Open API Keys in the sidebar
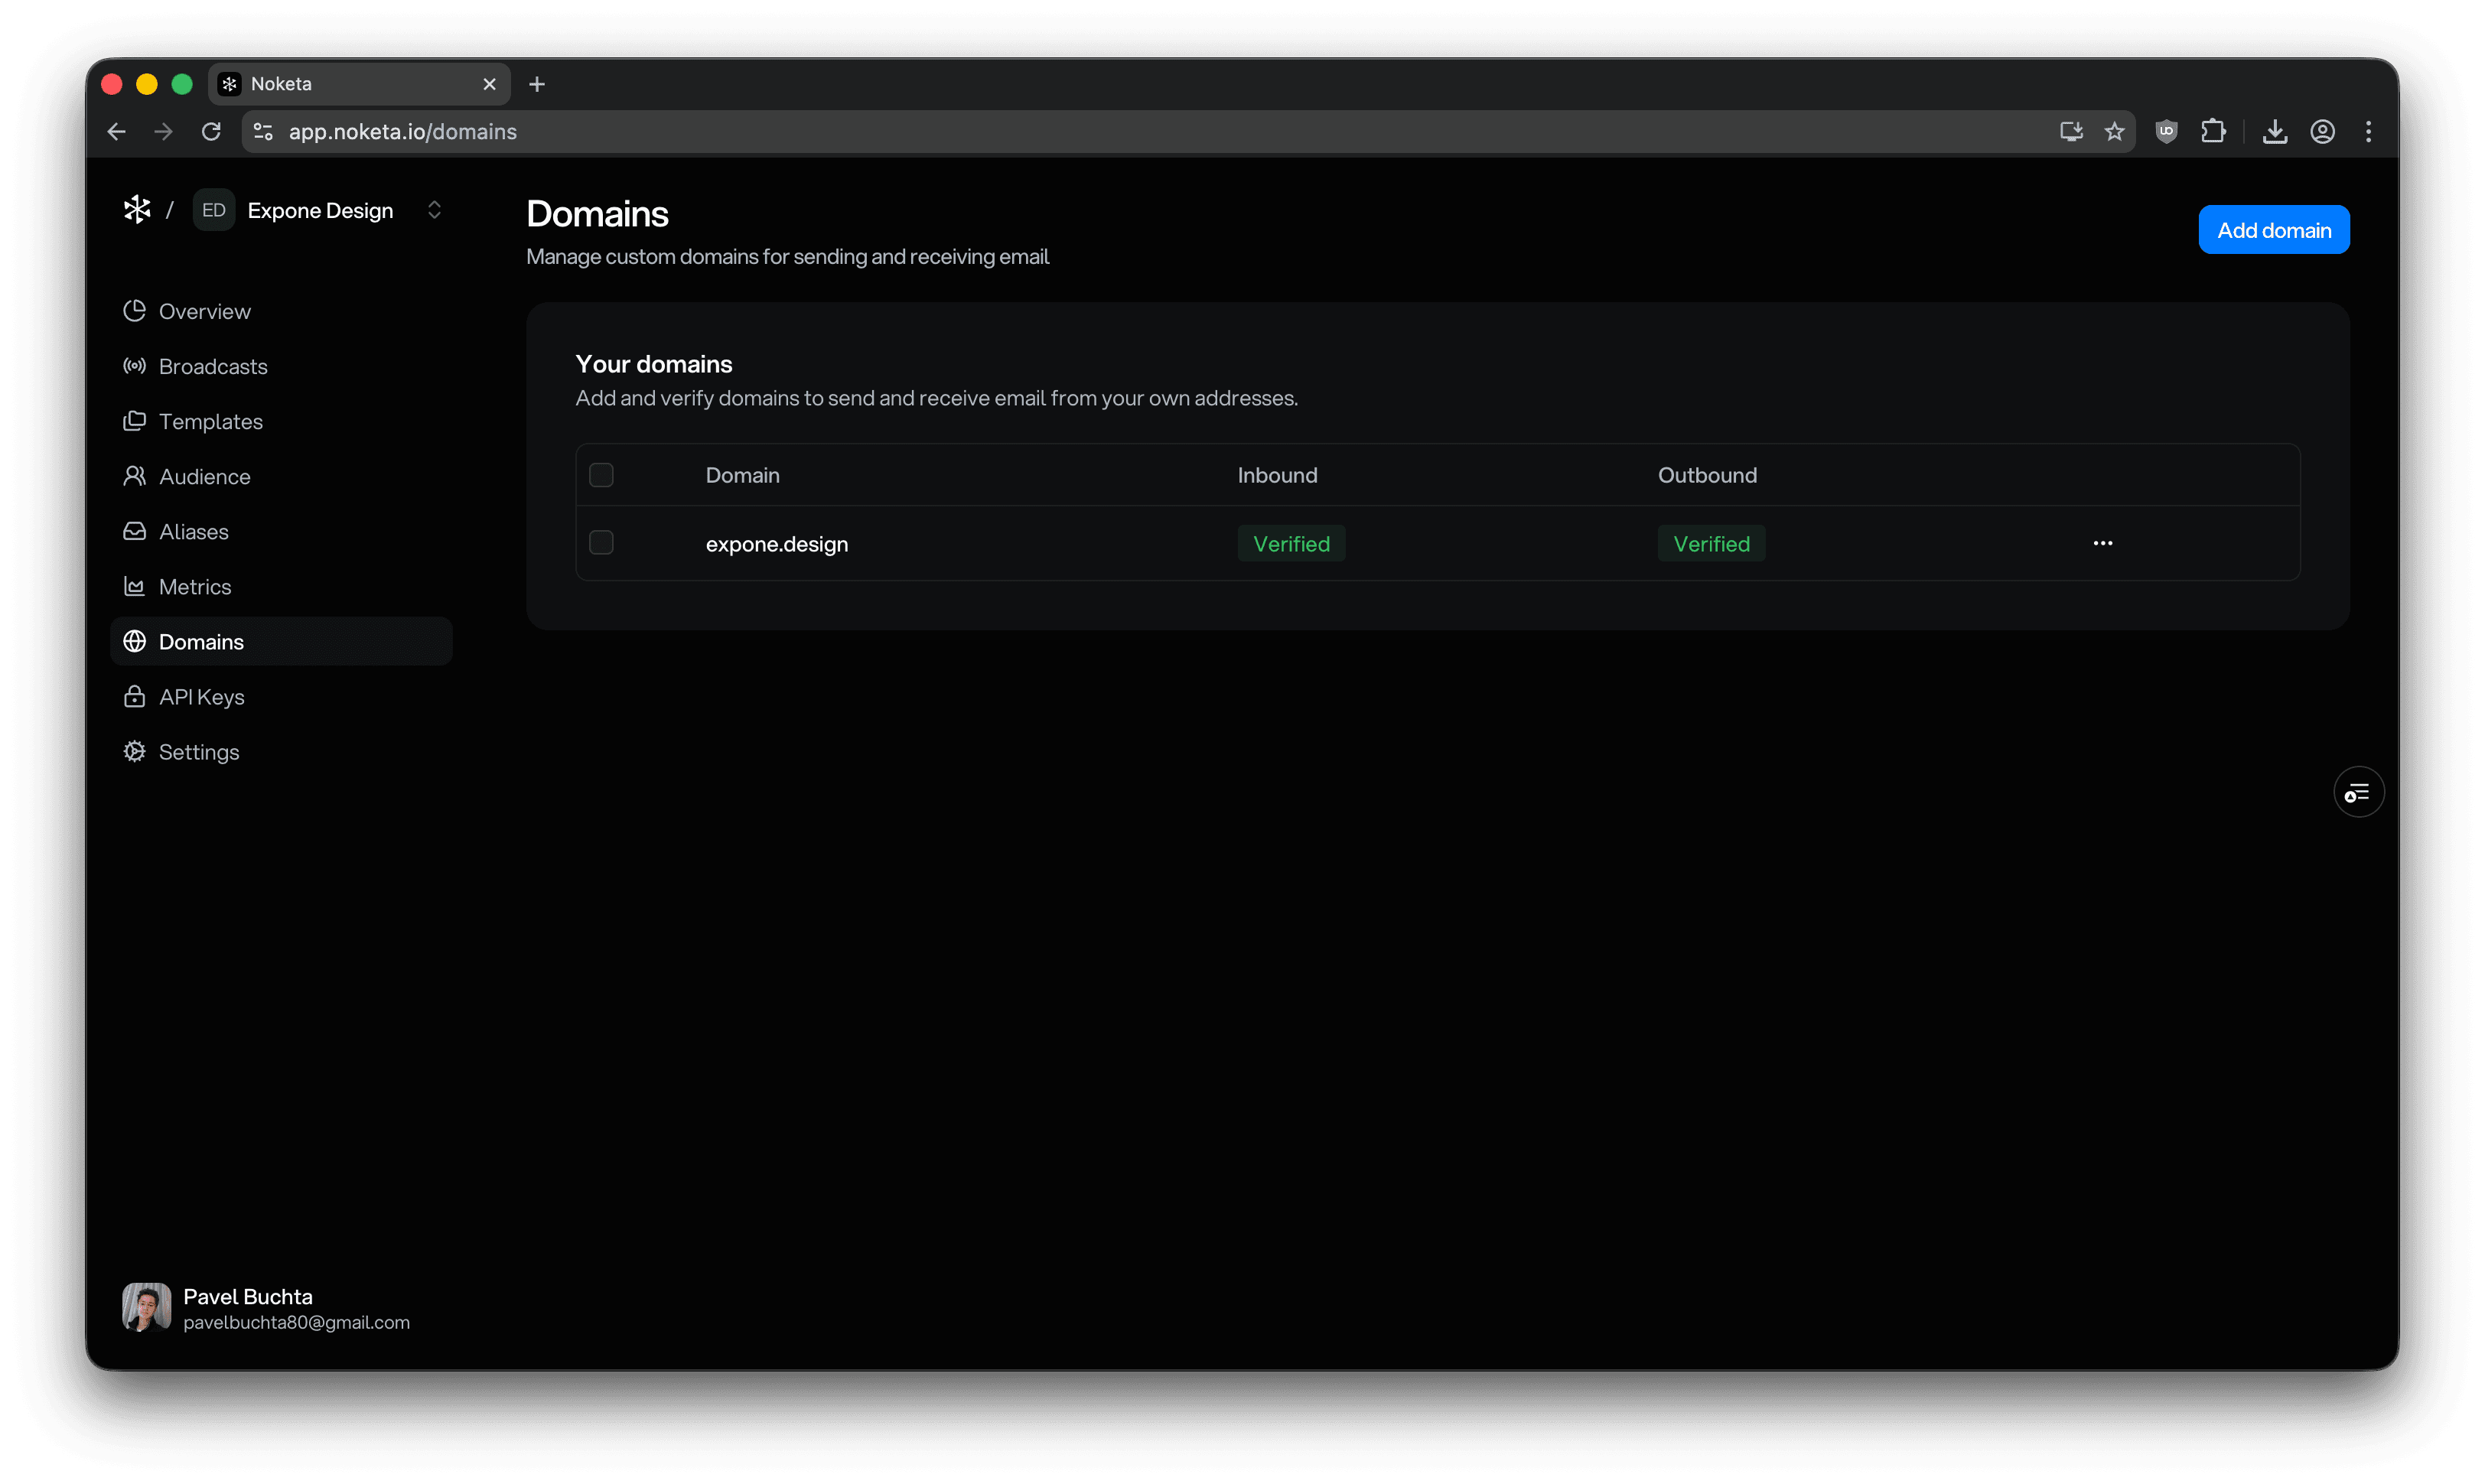2485x1484 pixels. [x=201, y=697]
